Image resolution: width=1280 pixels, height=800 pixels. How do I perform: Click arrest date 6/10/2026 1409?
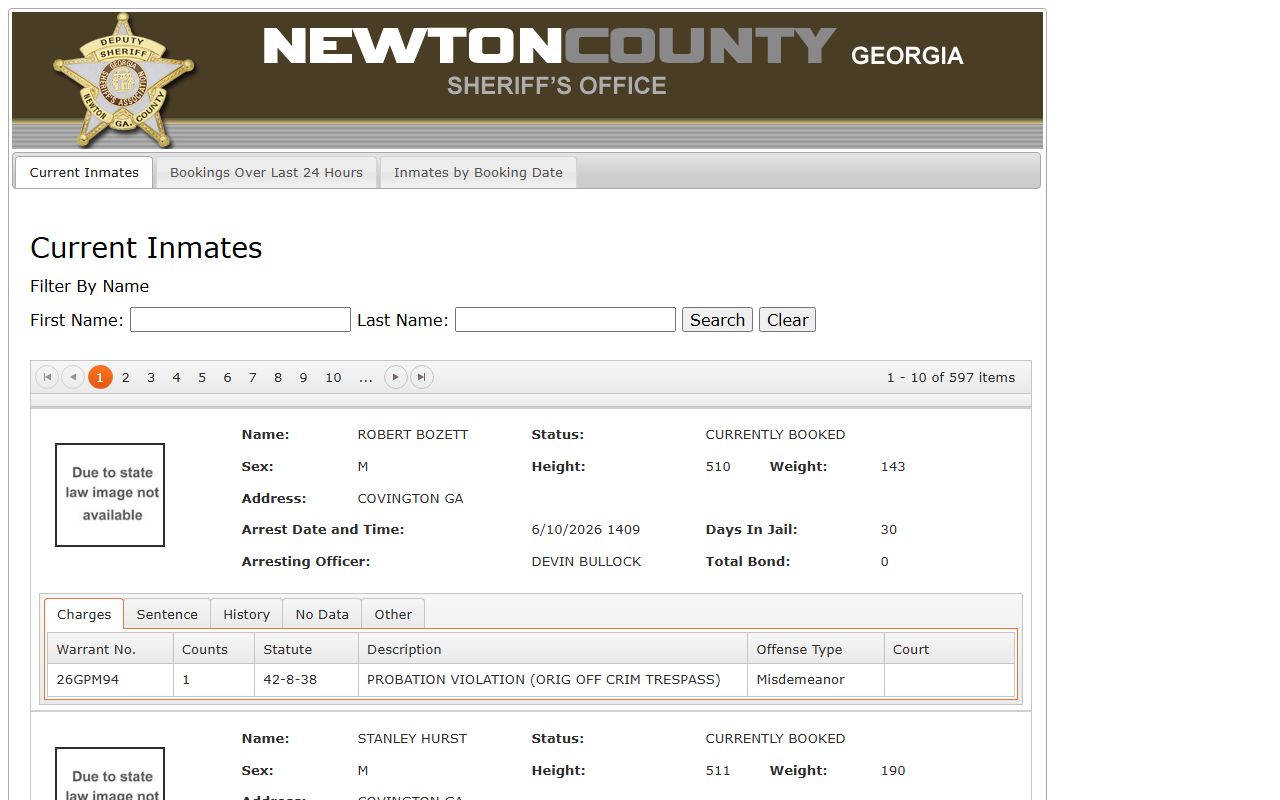pos(586,529)
